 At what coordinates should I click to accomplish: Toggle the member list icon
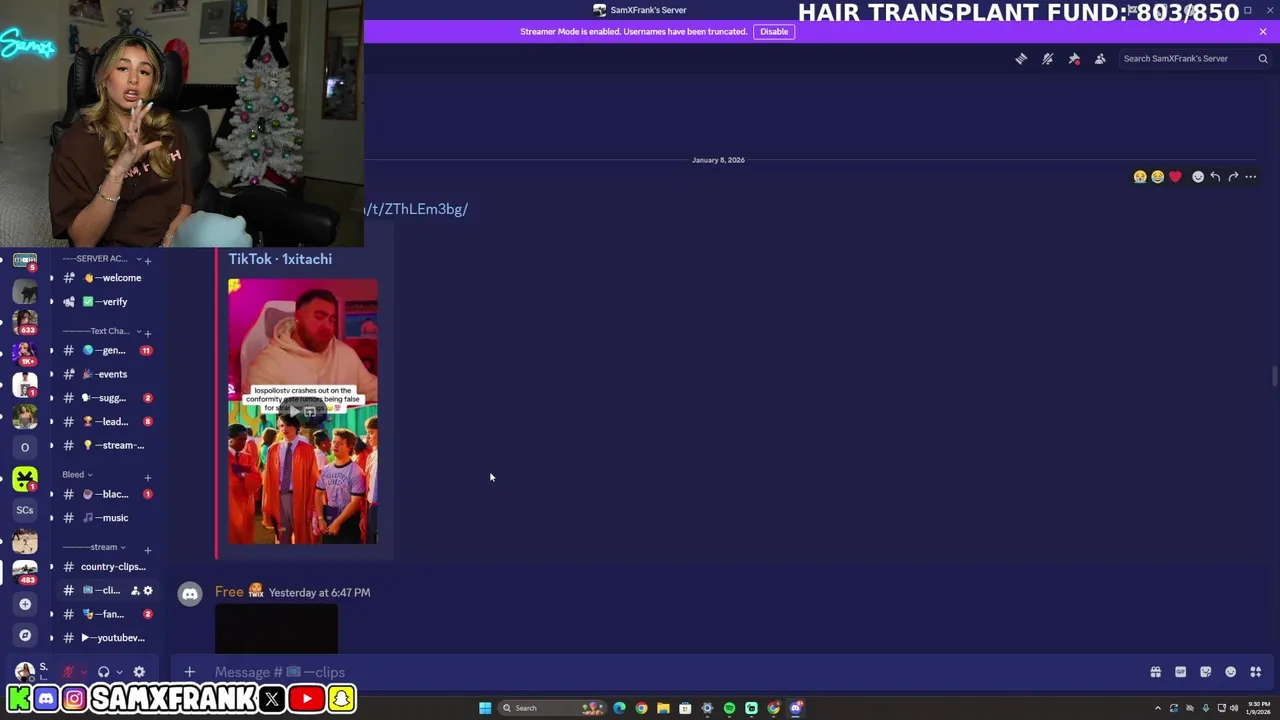[1100, 59]
